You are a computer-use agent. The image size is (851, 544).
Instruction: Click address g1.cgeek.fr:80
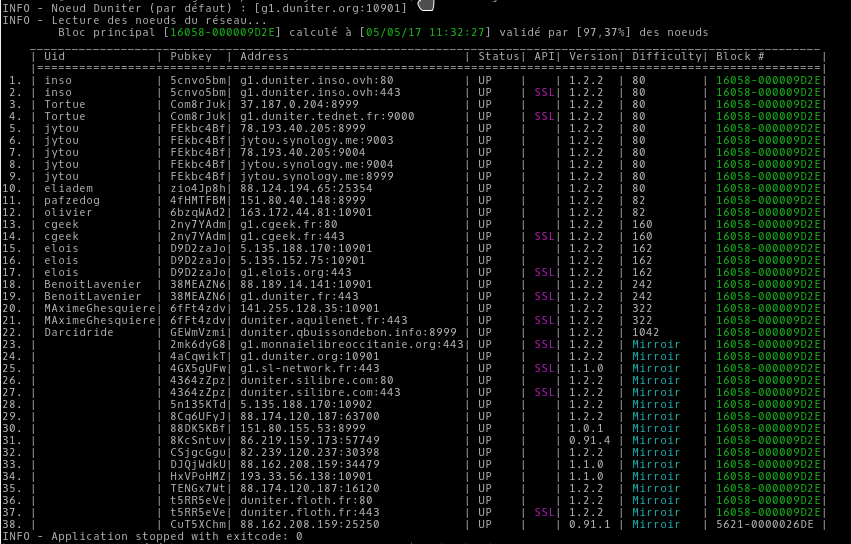pos(289,224)
